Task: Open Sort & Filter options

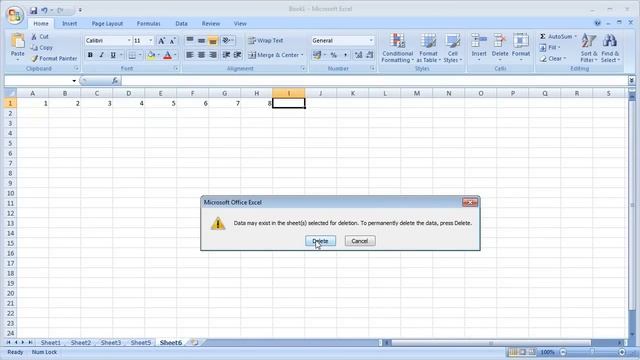Action: click(589, 48)
